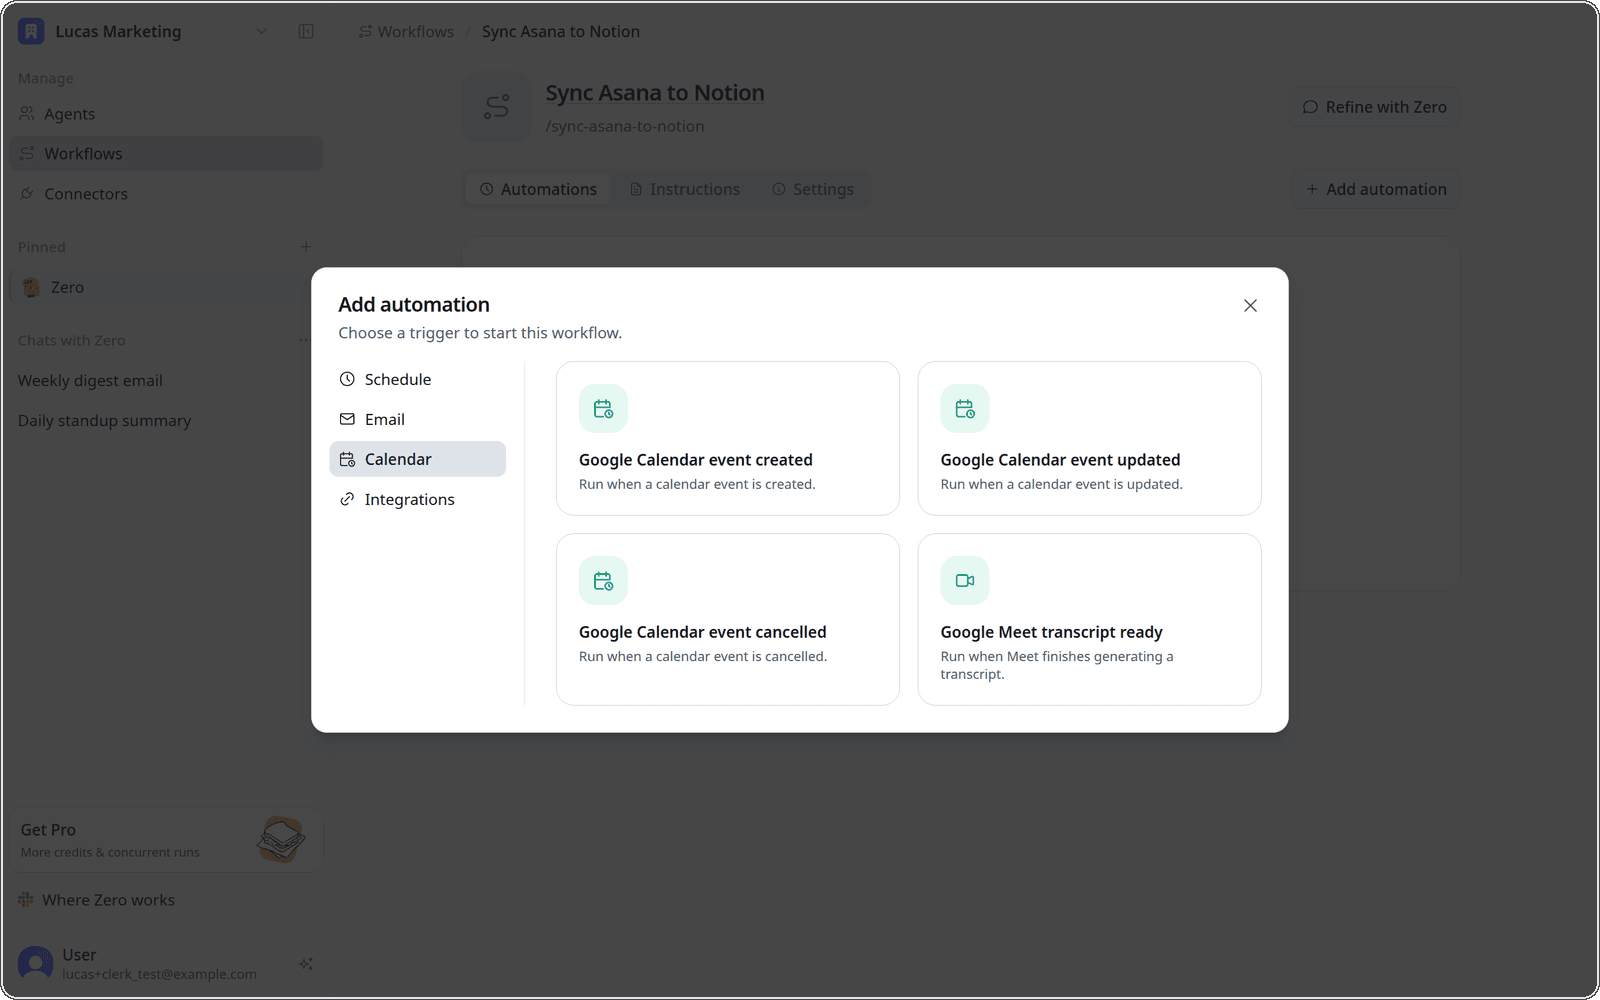
Task: Select the Calendar trigger category
Action: [x=418, y=459]
